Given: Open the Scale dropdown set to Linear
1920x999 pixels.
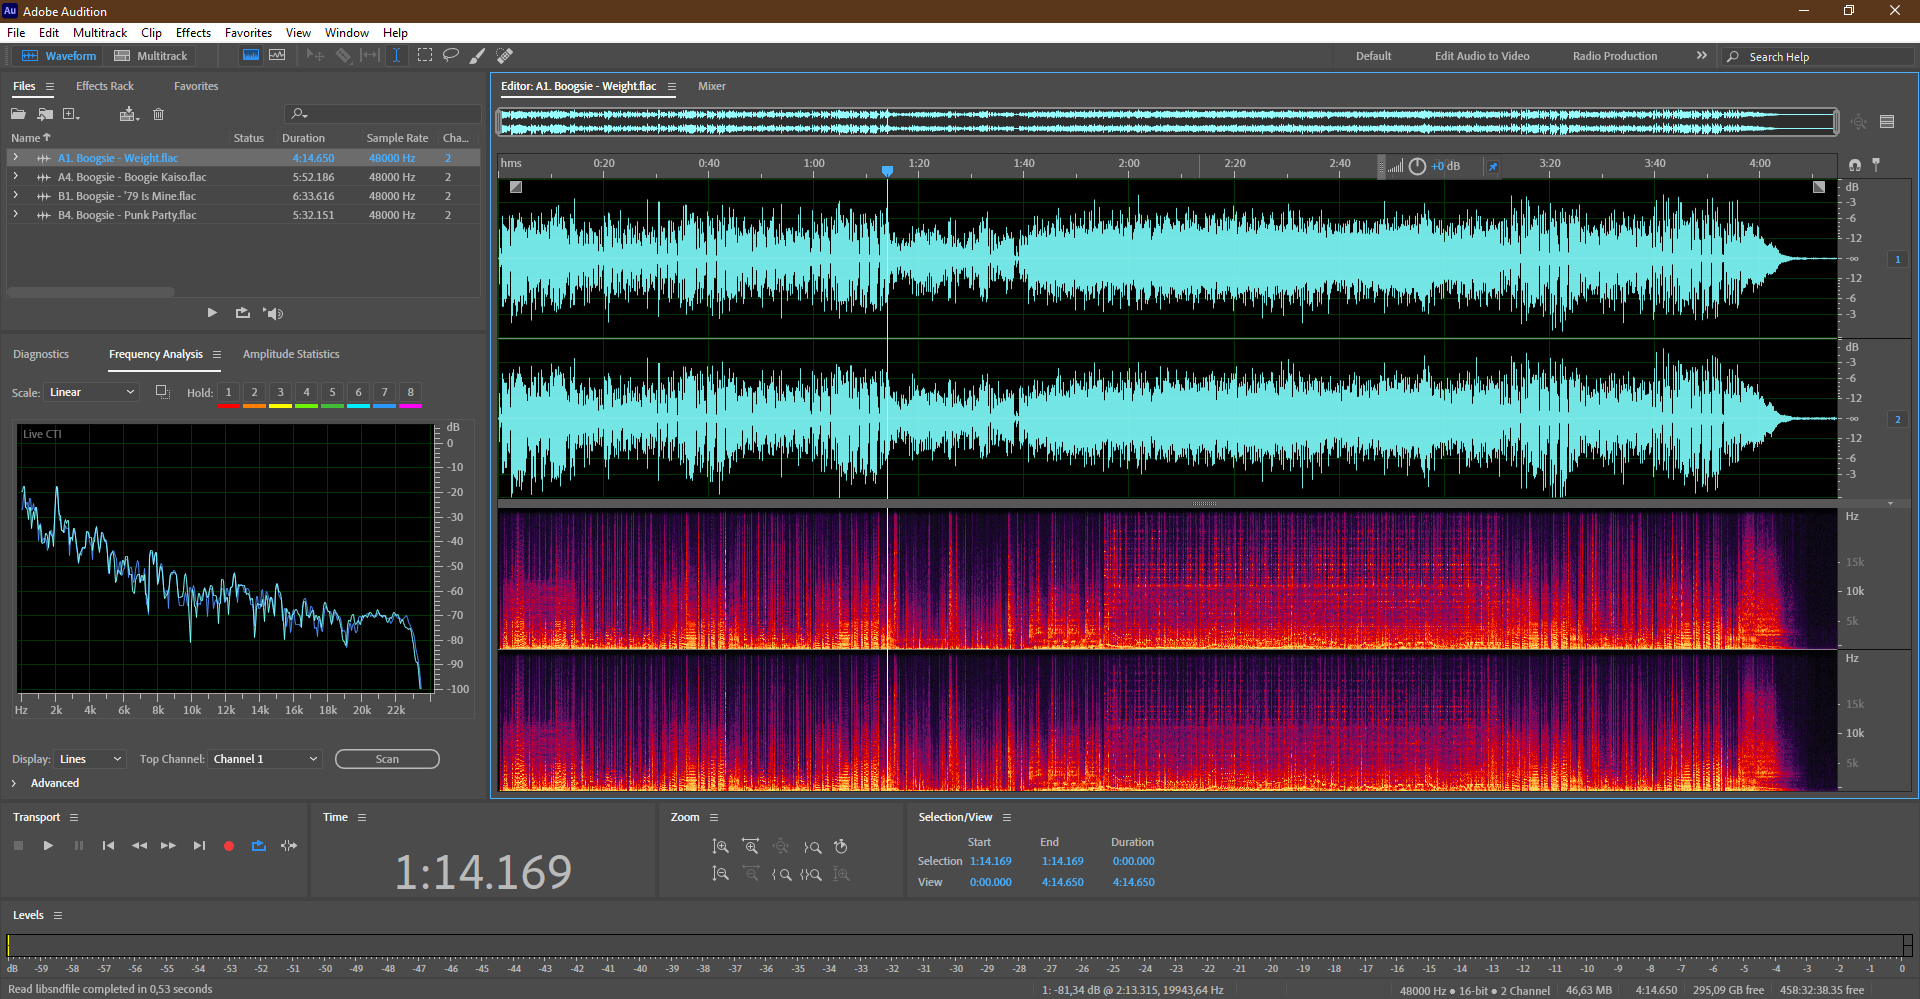Looking at the screenshot, I should coord(91,392).
